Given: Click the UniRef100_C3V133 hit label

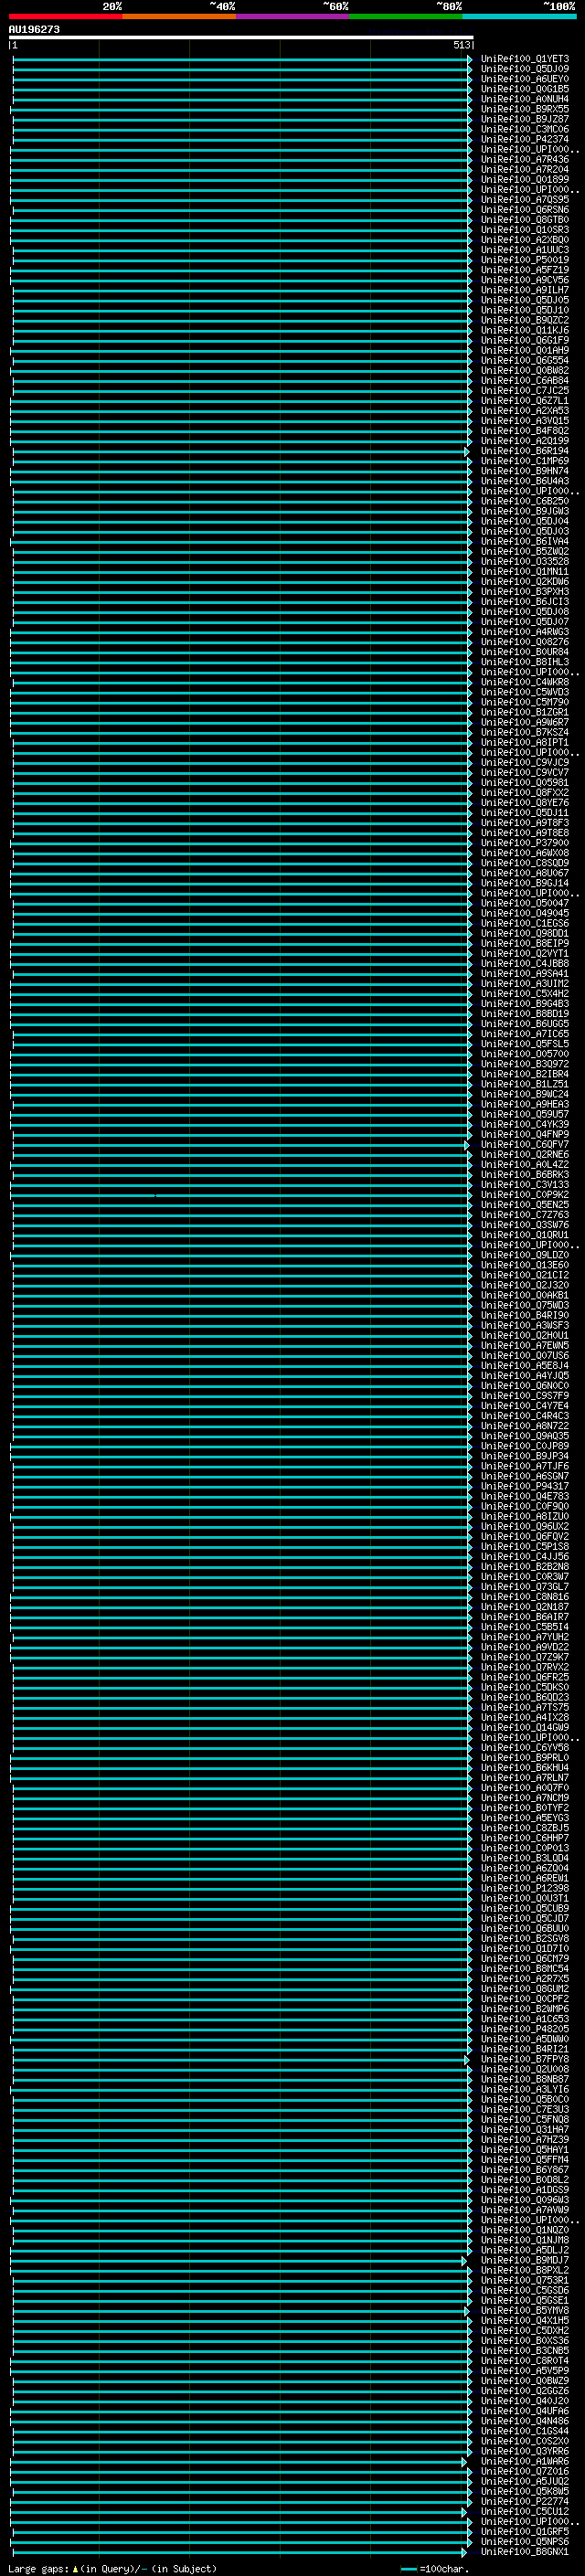Looking at the screenshot, I should pos(525,1185).
